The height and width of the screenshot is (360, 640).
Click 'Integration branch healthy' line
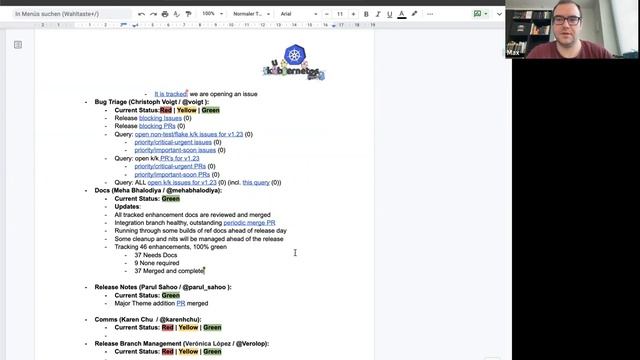pyautogui.click(x=195, y=223)
